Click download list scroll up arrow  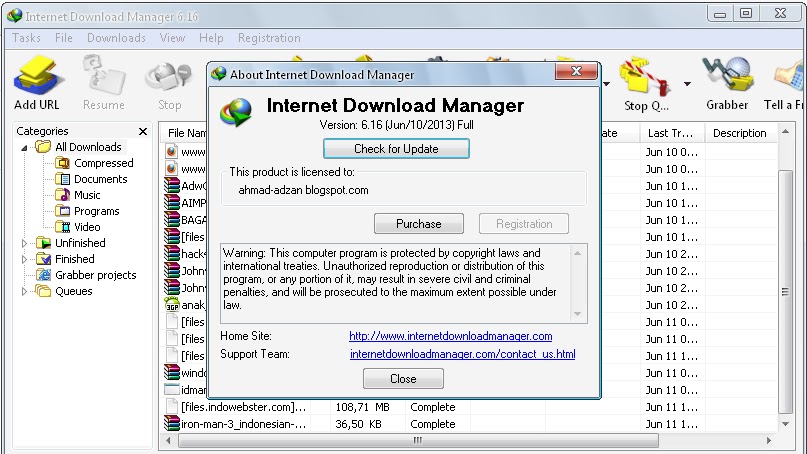[785, 132]
